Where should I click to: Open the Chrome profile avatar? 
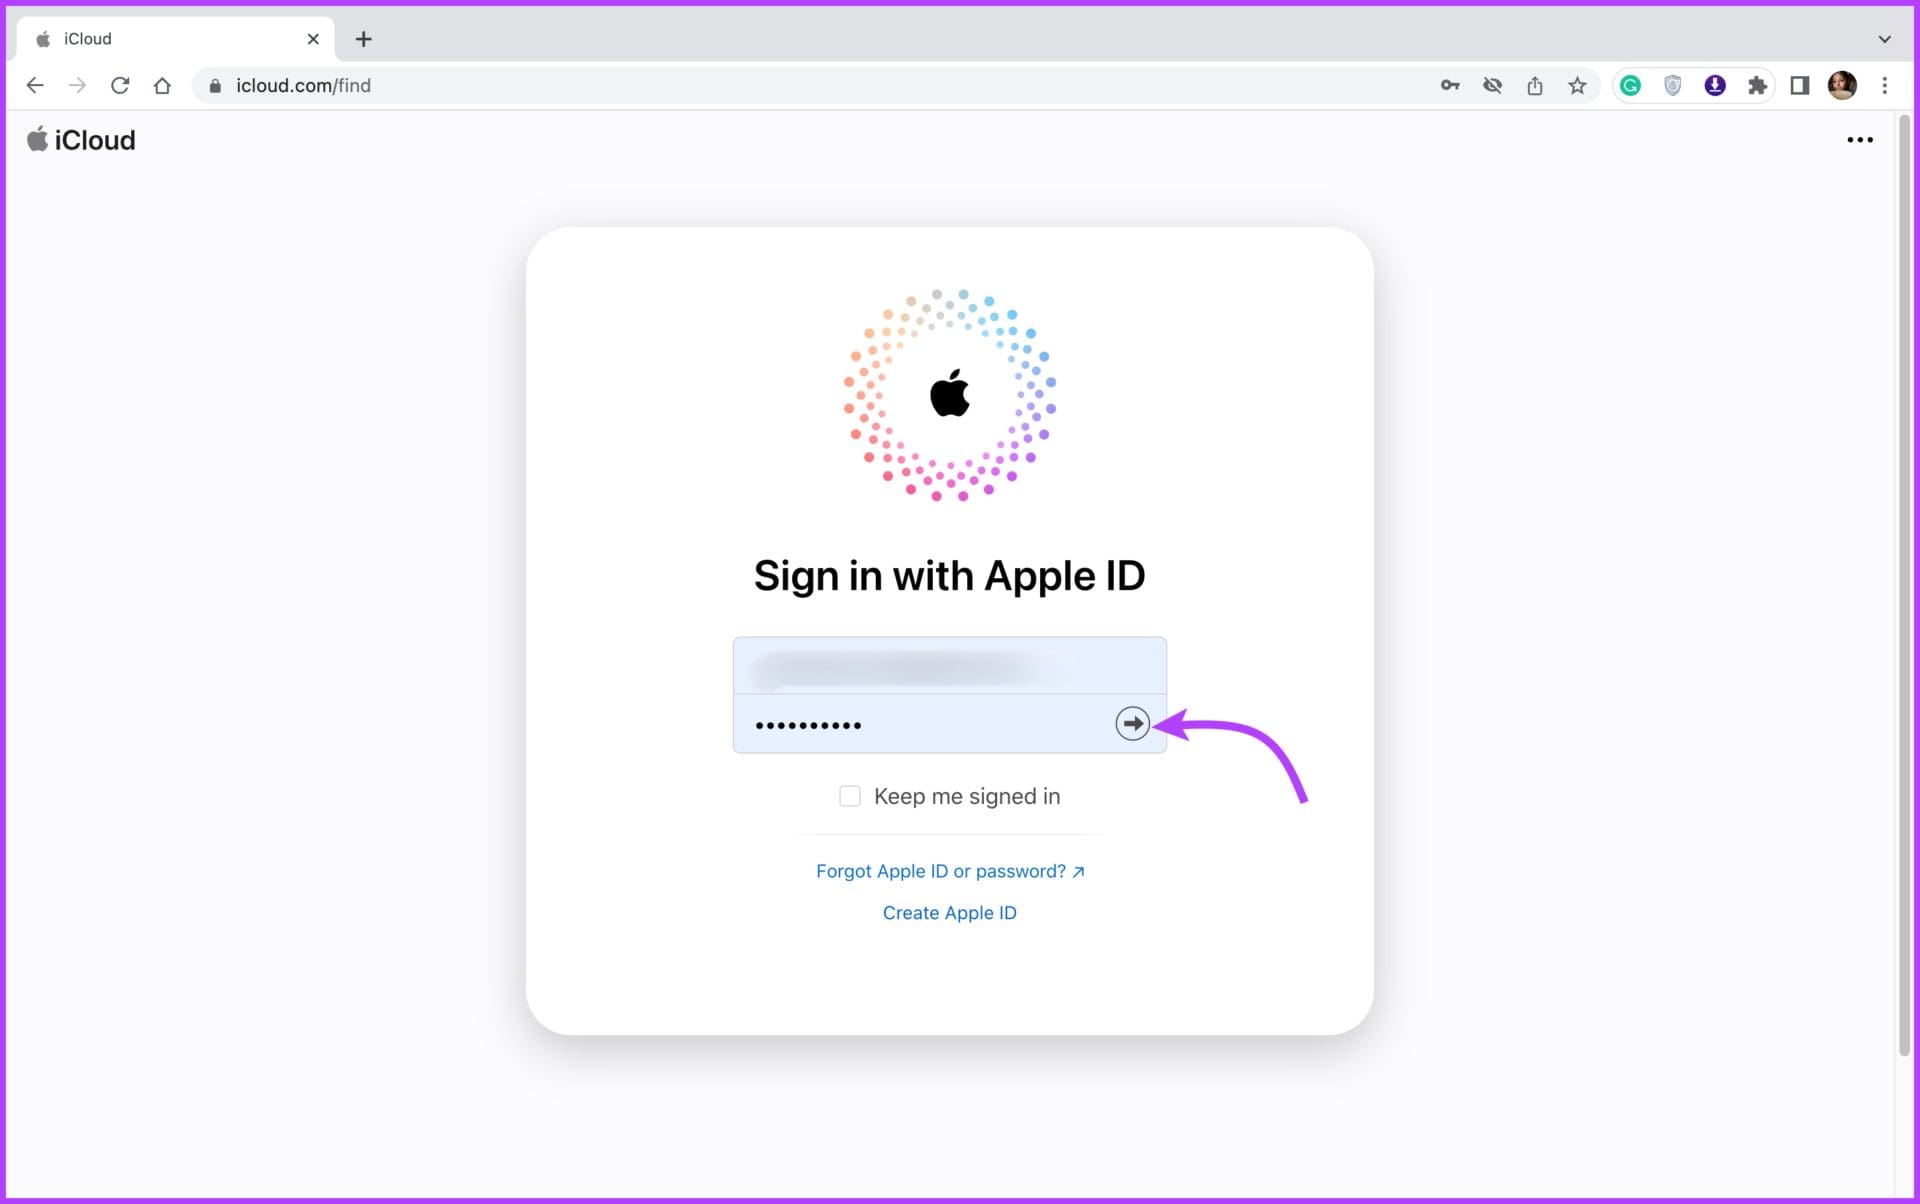click(x=1842, y=86)
